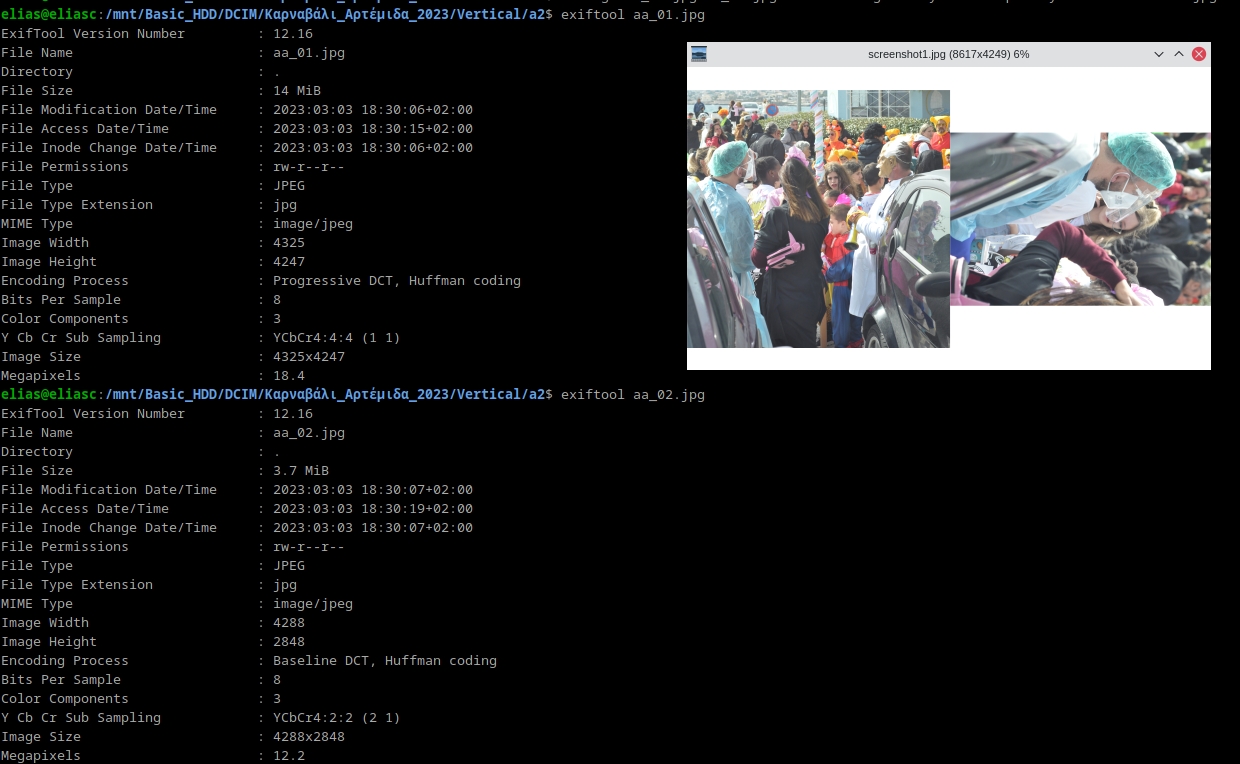Click the image/jpeg MIME Type value
The image size is (1240, 764).
coord(312,223)
